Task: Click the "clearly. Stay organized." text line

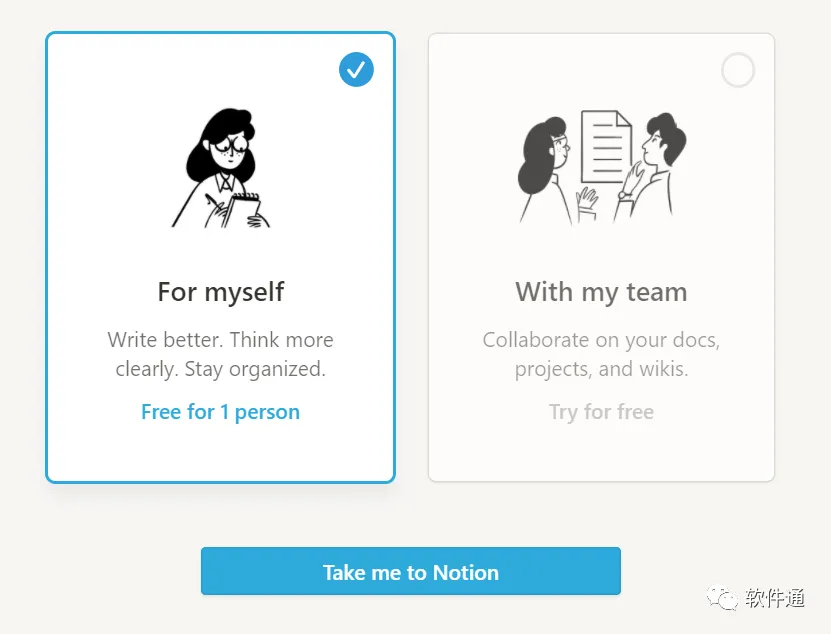Action: [x=221, y=369]
